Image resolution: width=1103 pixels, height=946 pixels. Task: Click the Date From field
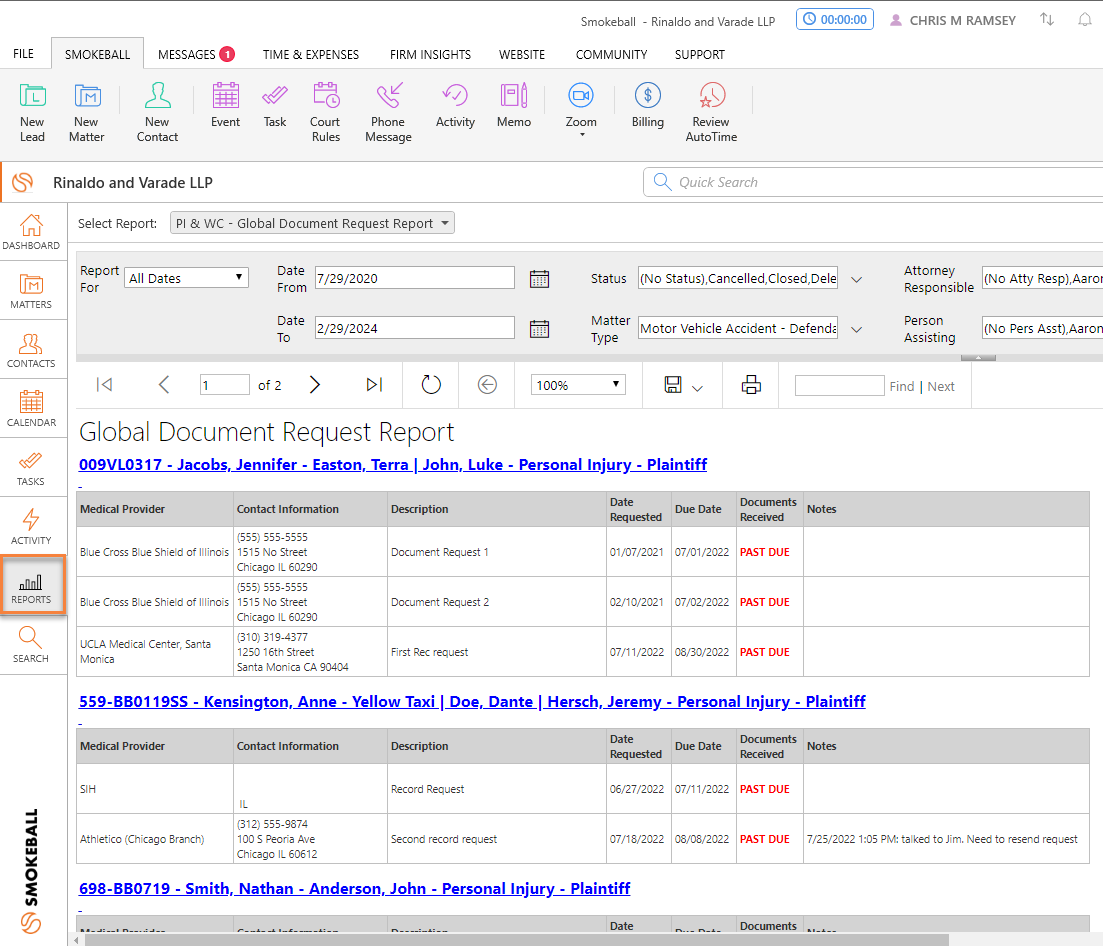coord(414,278)
